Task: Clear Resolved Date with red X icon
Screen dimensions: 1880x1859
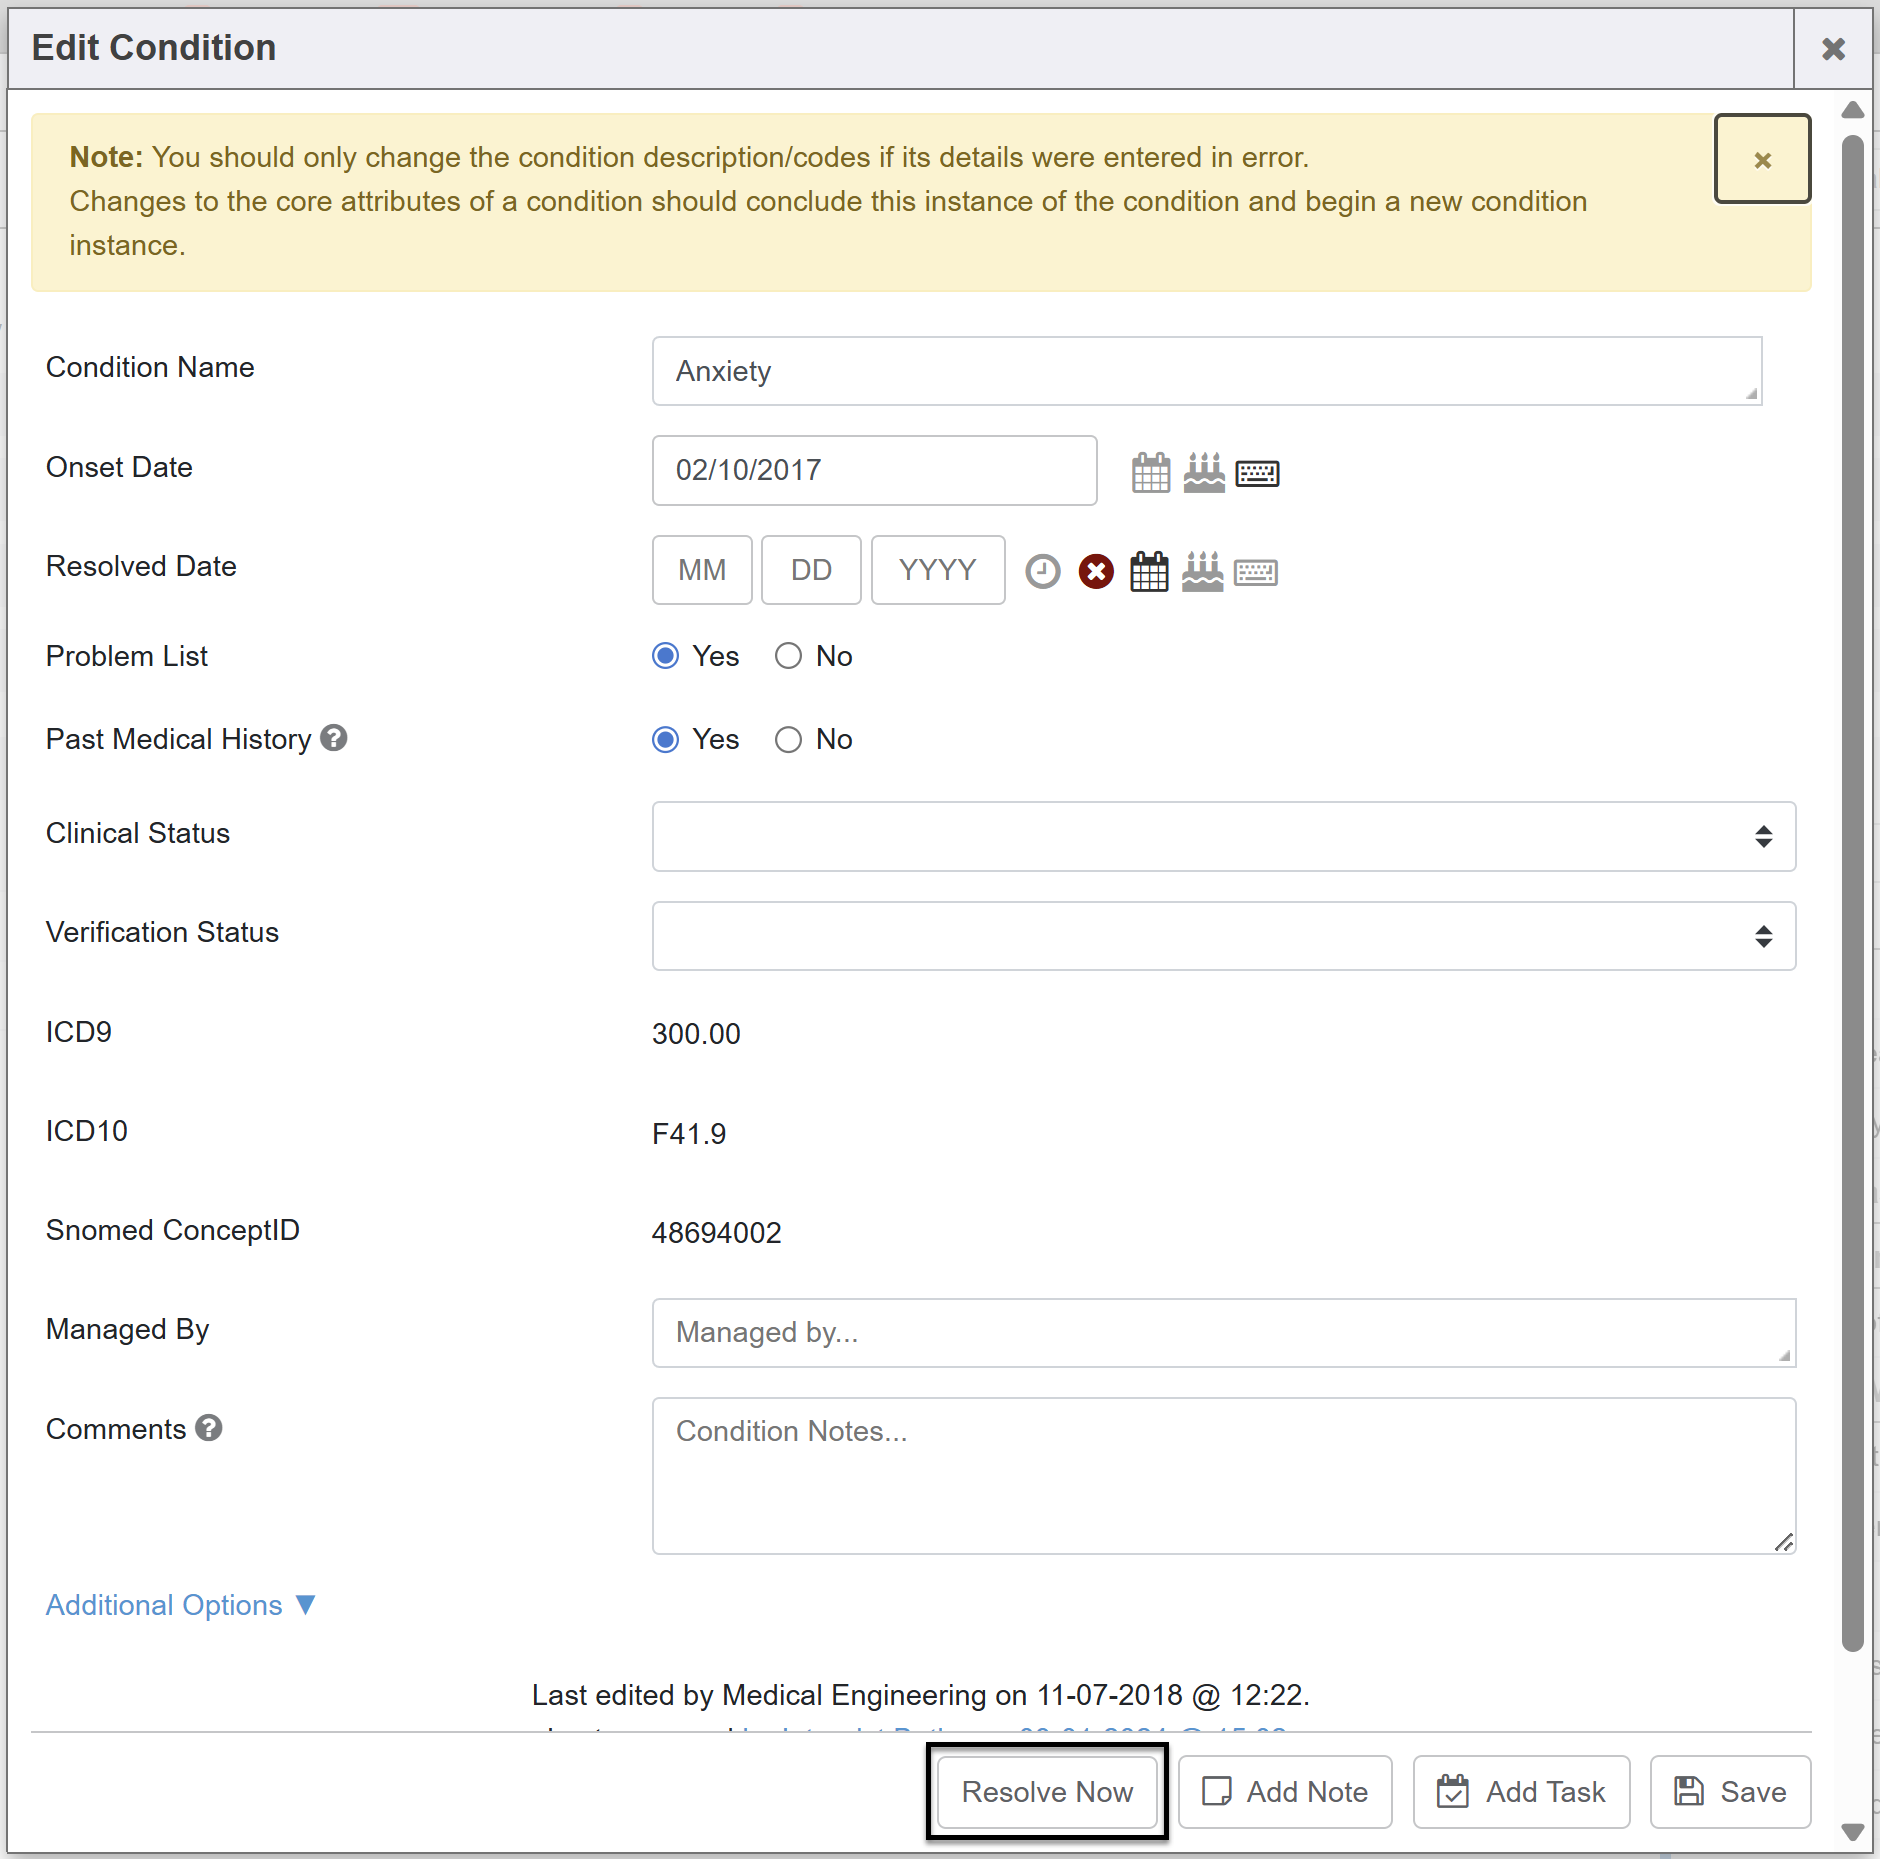Action: point(1096,571)
